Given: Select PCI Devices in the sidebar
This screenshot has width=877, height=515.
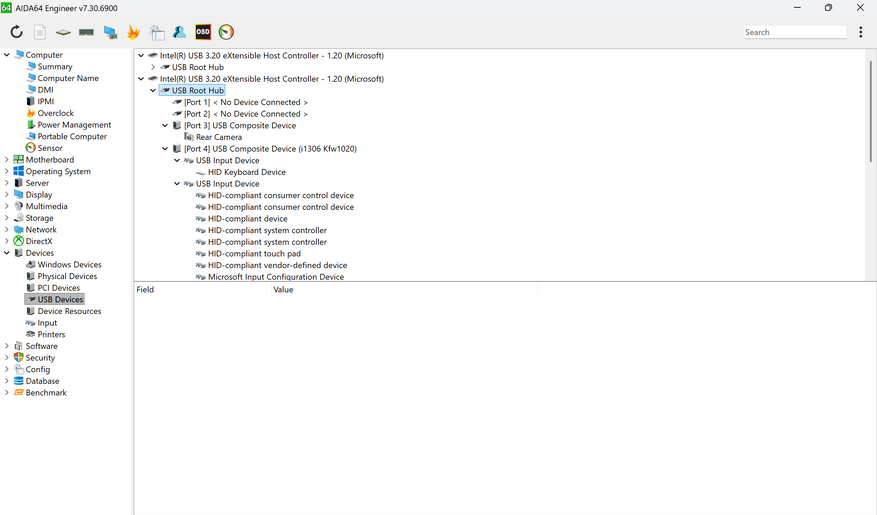Looking at the screenshot, I should pos(59,288).
